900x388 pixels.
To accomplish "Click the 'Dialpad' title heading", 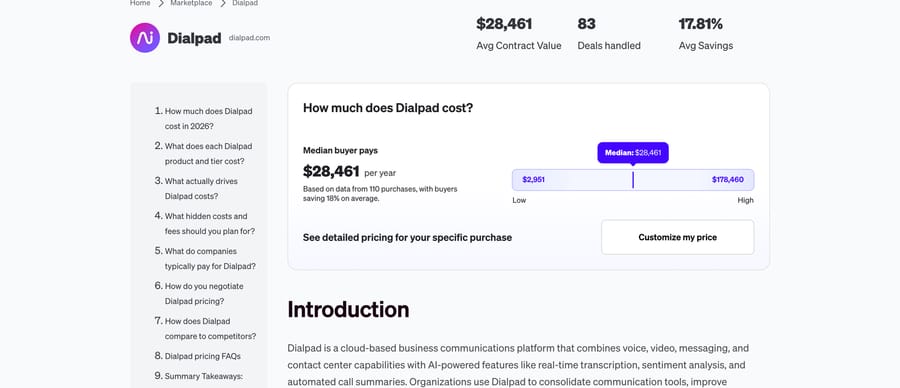I will click(x=194, y=38).
